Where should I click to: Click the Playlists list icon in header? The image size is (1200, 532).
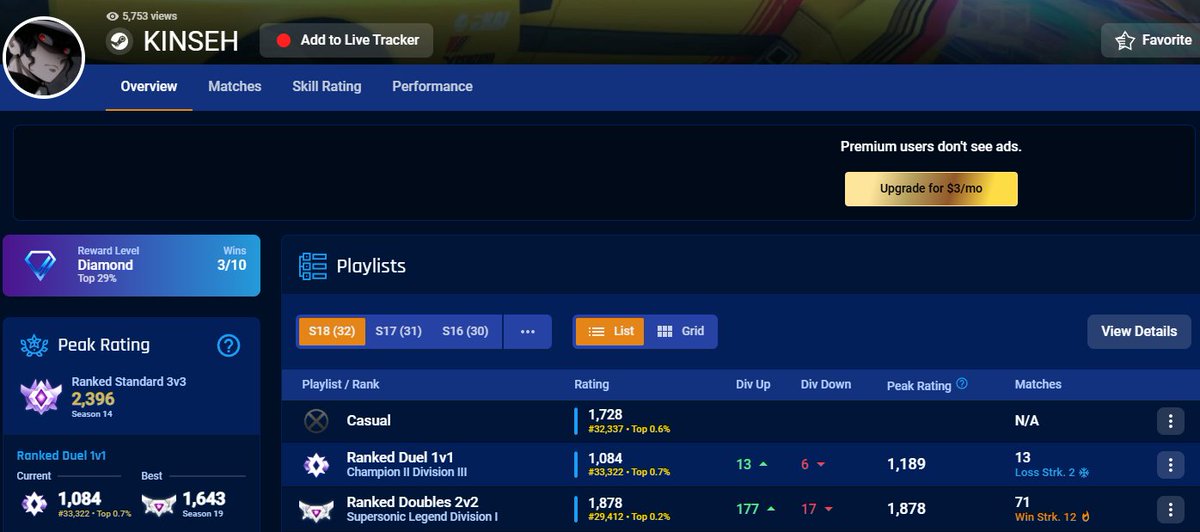coord(314,267)
